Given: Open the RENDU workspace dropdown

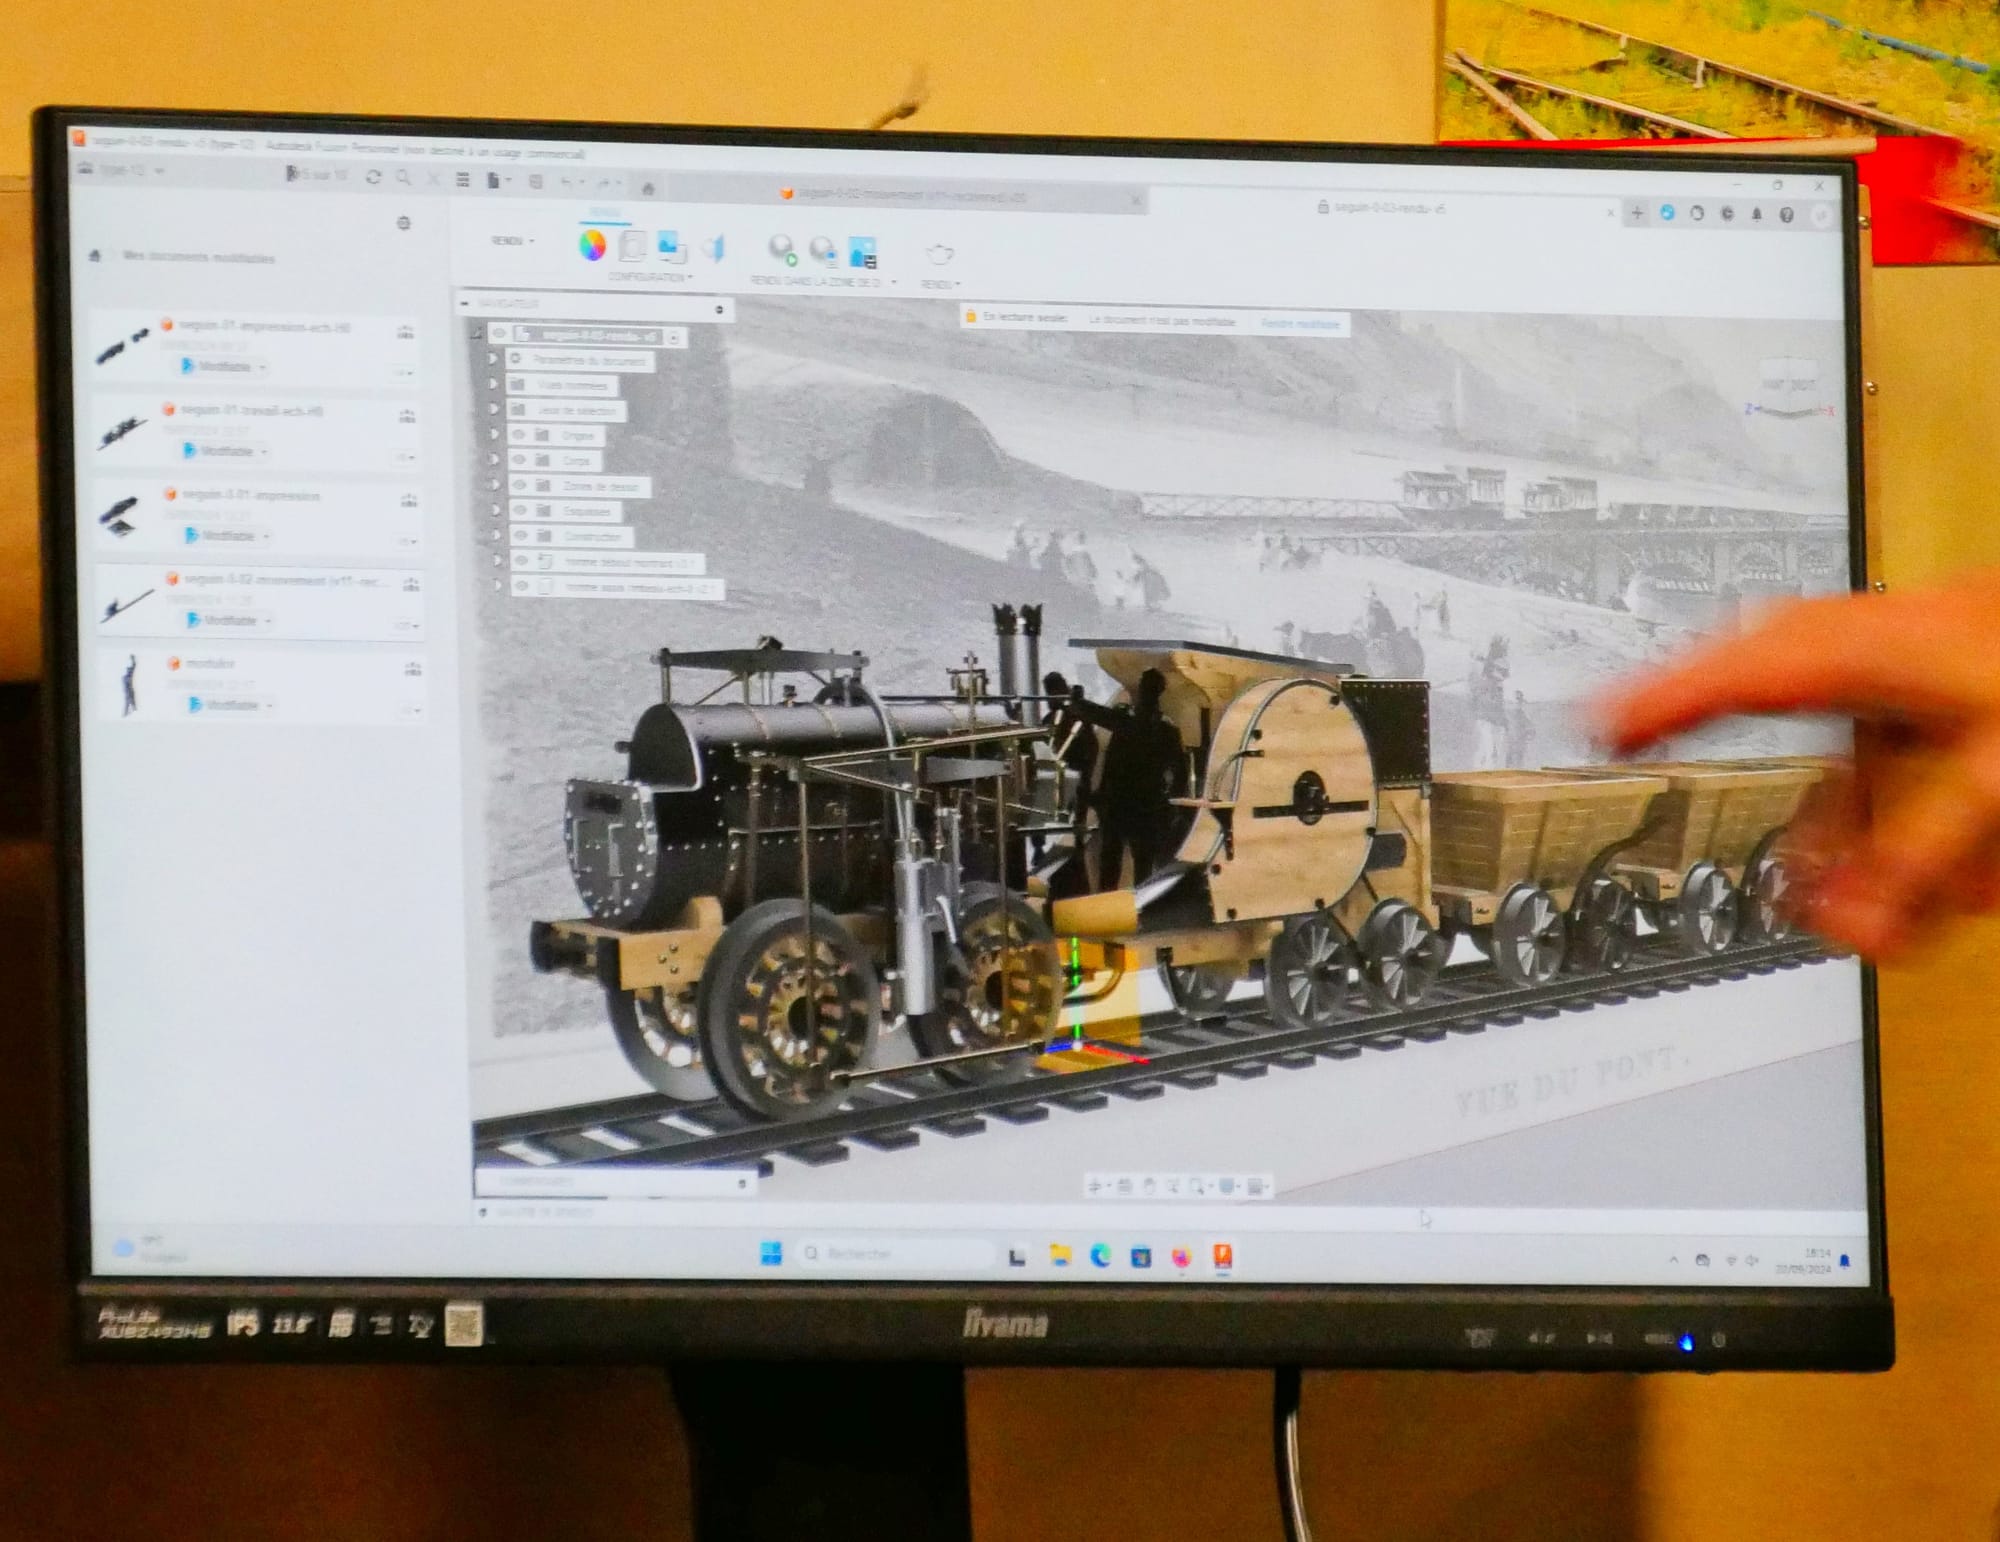Looking at the screenshot, I should 513,241.
